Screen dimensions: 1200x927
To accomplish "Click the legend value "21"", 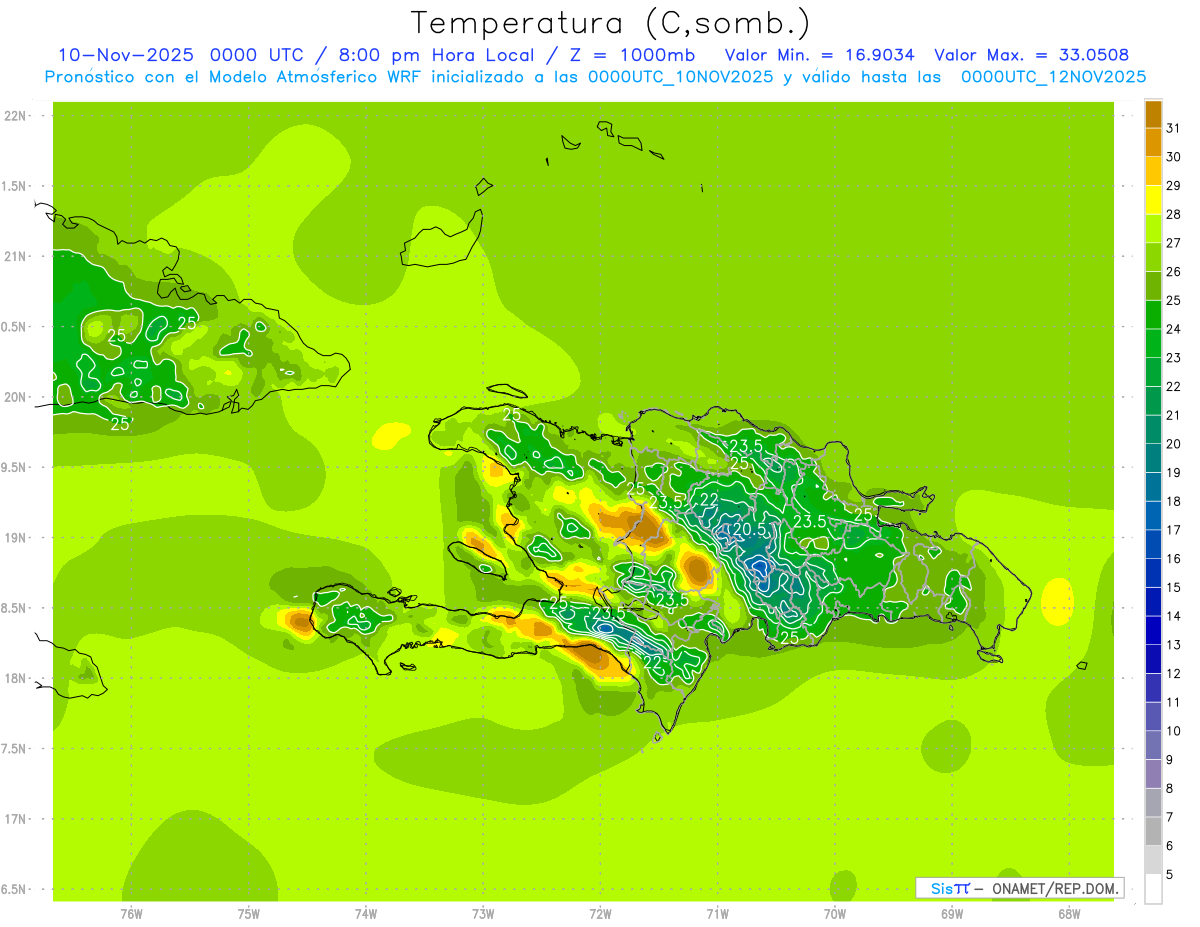I will point(1174,415).
